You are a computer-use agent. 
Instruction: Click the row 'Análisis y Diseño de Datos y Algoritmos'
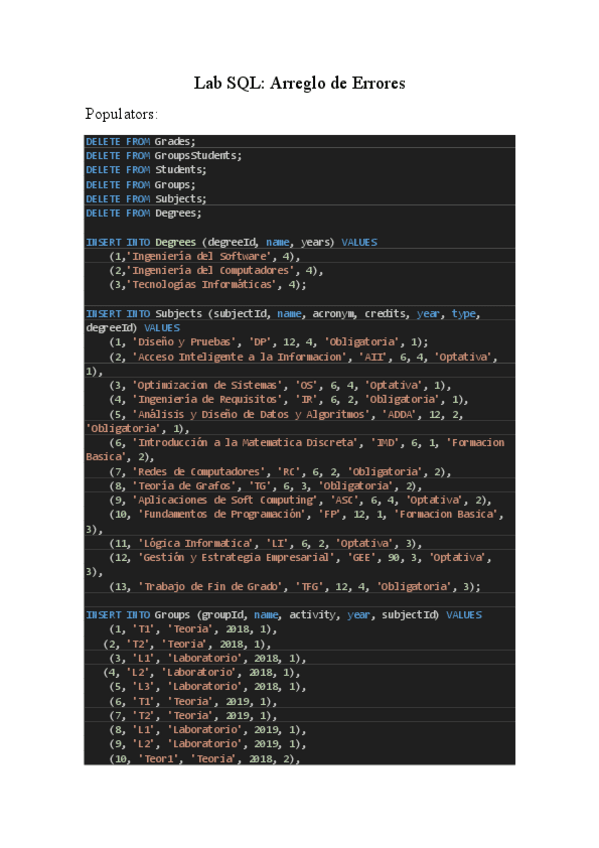click(x=286, y=414)
